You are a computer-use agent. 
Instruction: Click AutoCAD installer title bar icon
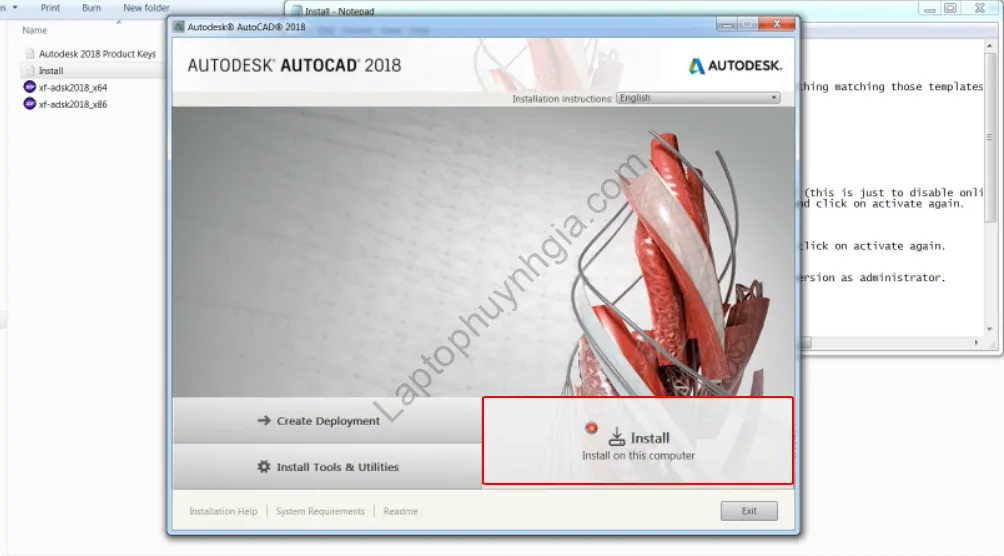pos(179,27)
